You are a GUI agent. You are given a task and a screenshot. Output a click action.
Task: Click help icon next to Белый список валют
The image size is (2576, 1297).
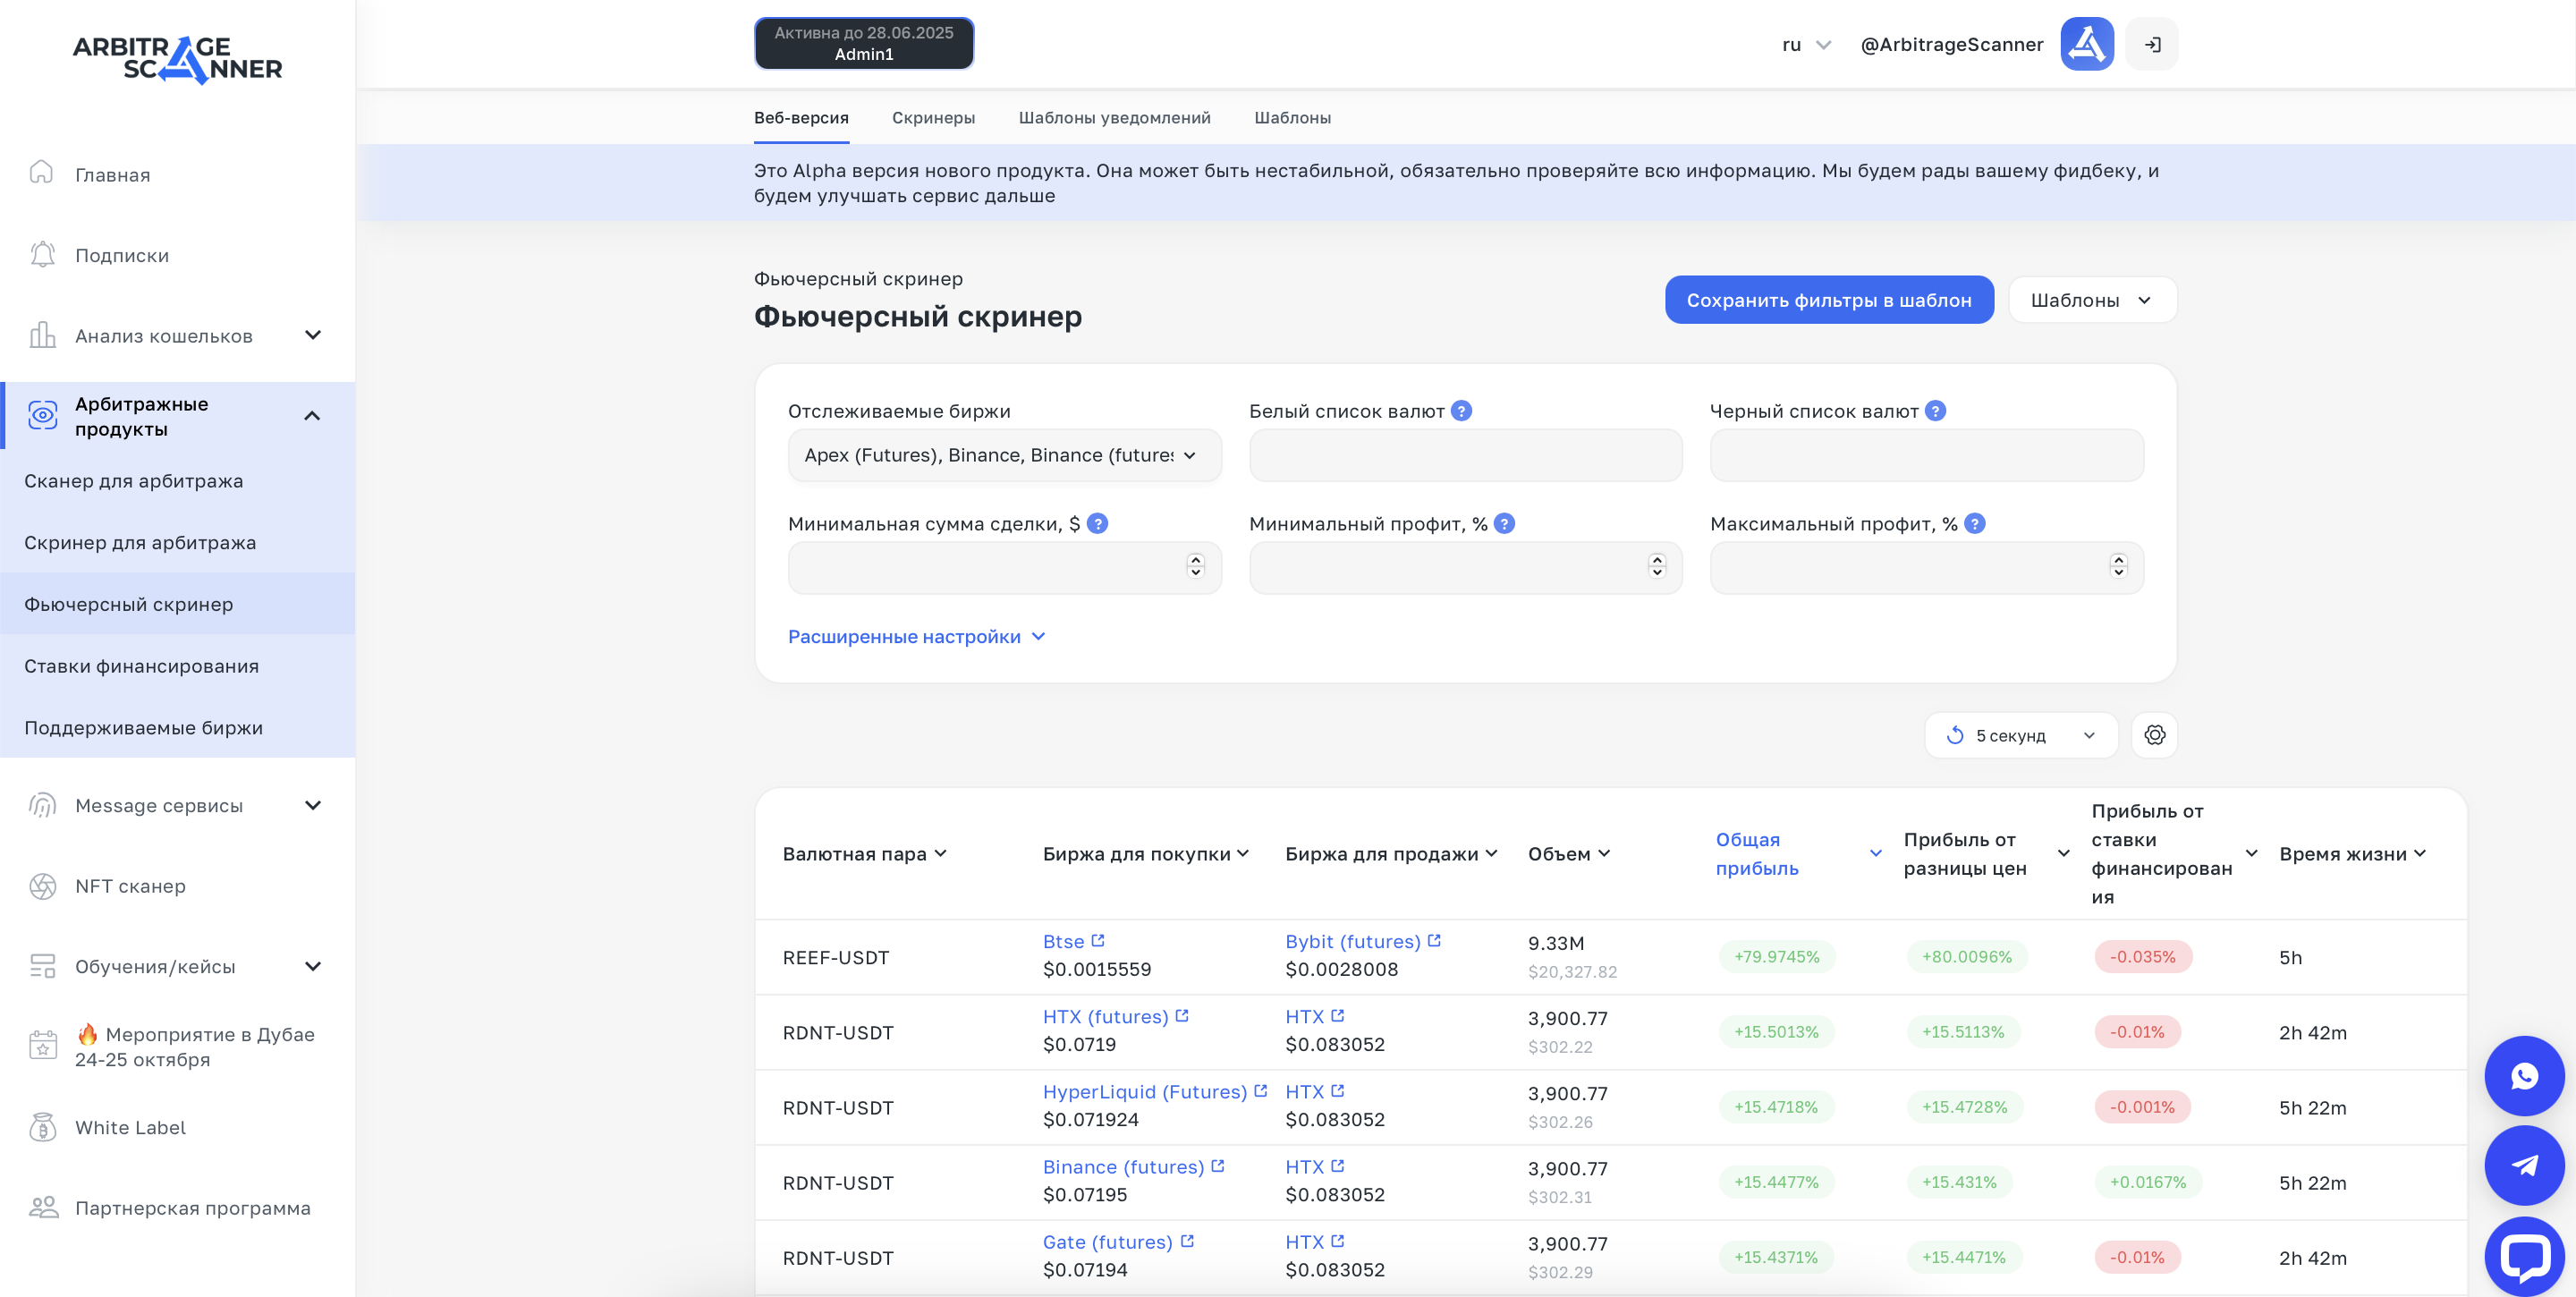(1461, 411)
